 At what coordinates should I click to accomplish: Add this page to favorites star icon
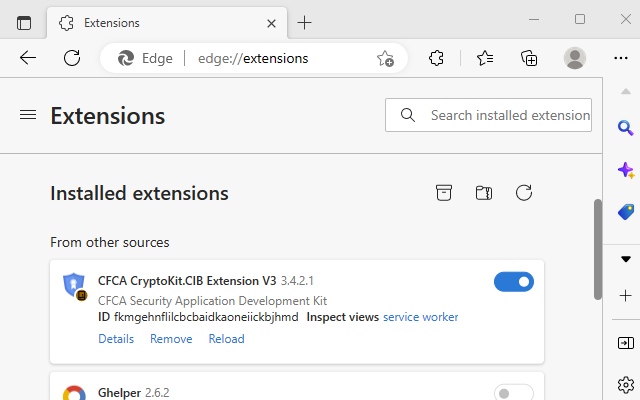pyautogui.click(x=385, y=58)
